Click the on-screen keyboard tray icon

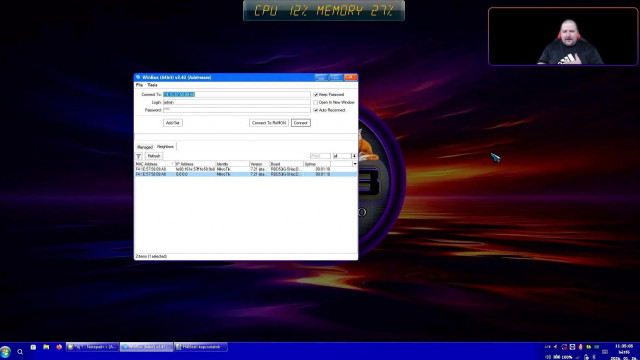point(604,352)
